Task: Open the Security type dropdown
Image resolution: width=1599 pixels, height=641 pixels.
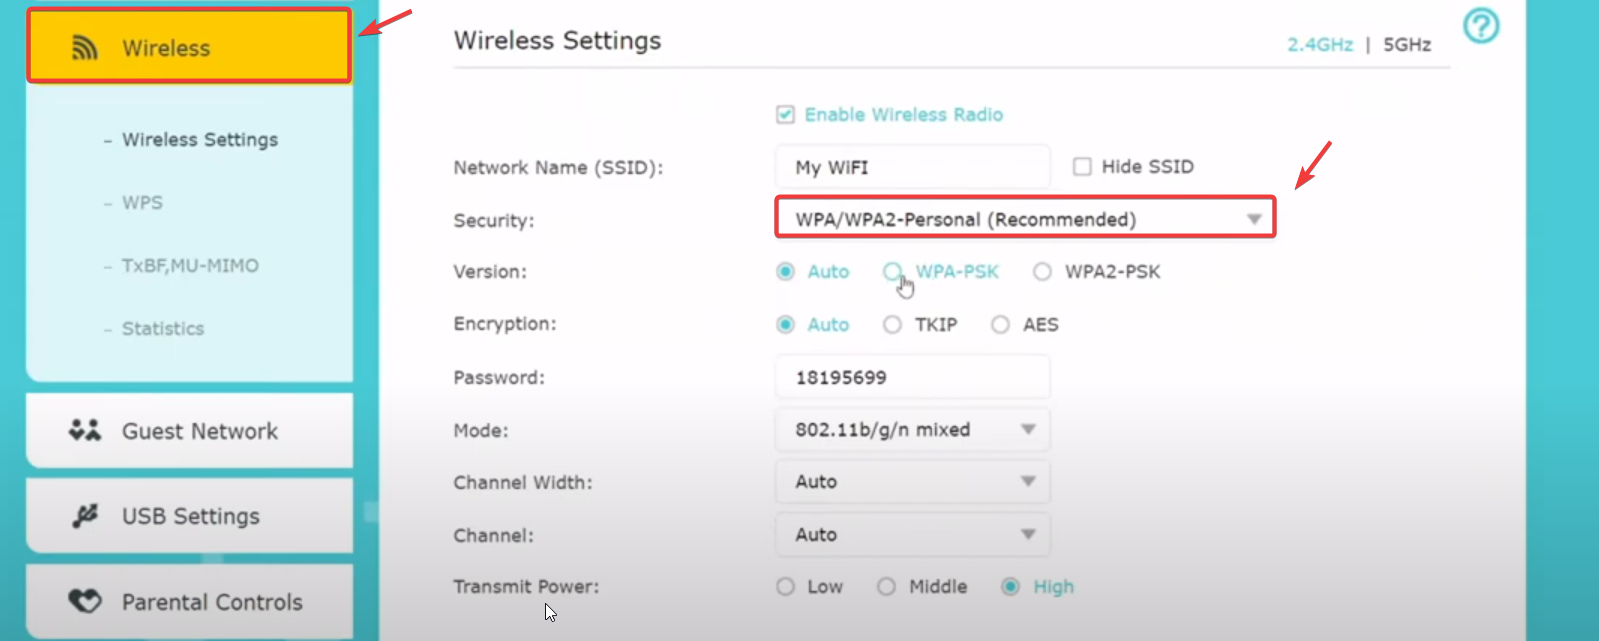Action: 1025,219
